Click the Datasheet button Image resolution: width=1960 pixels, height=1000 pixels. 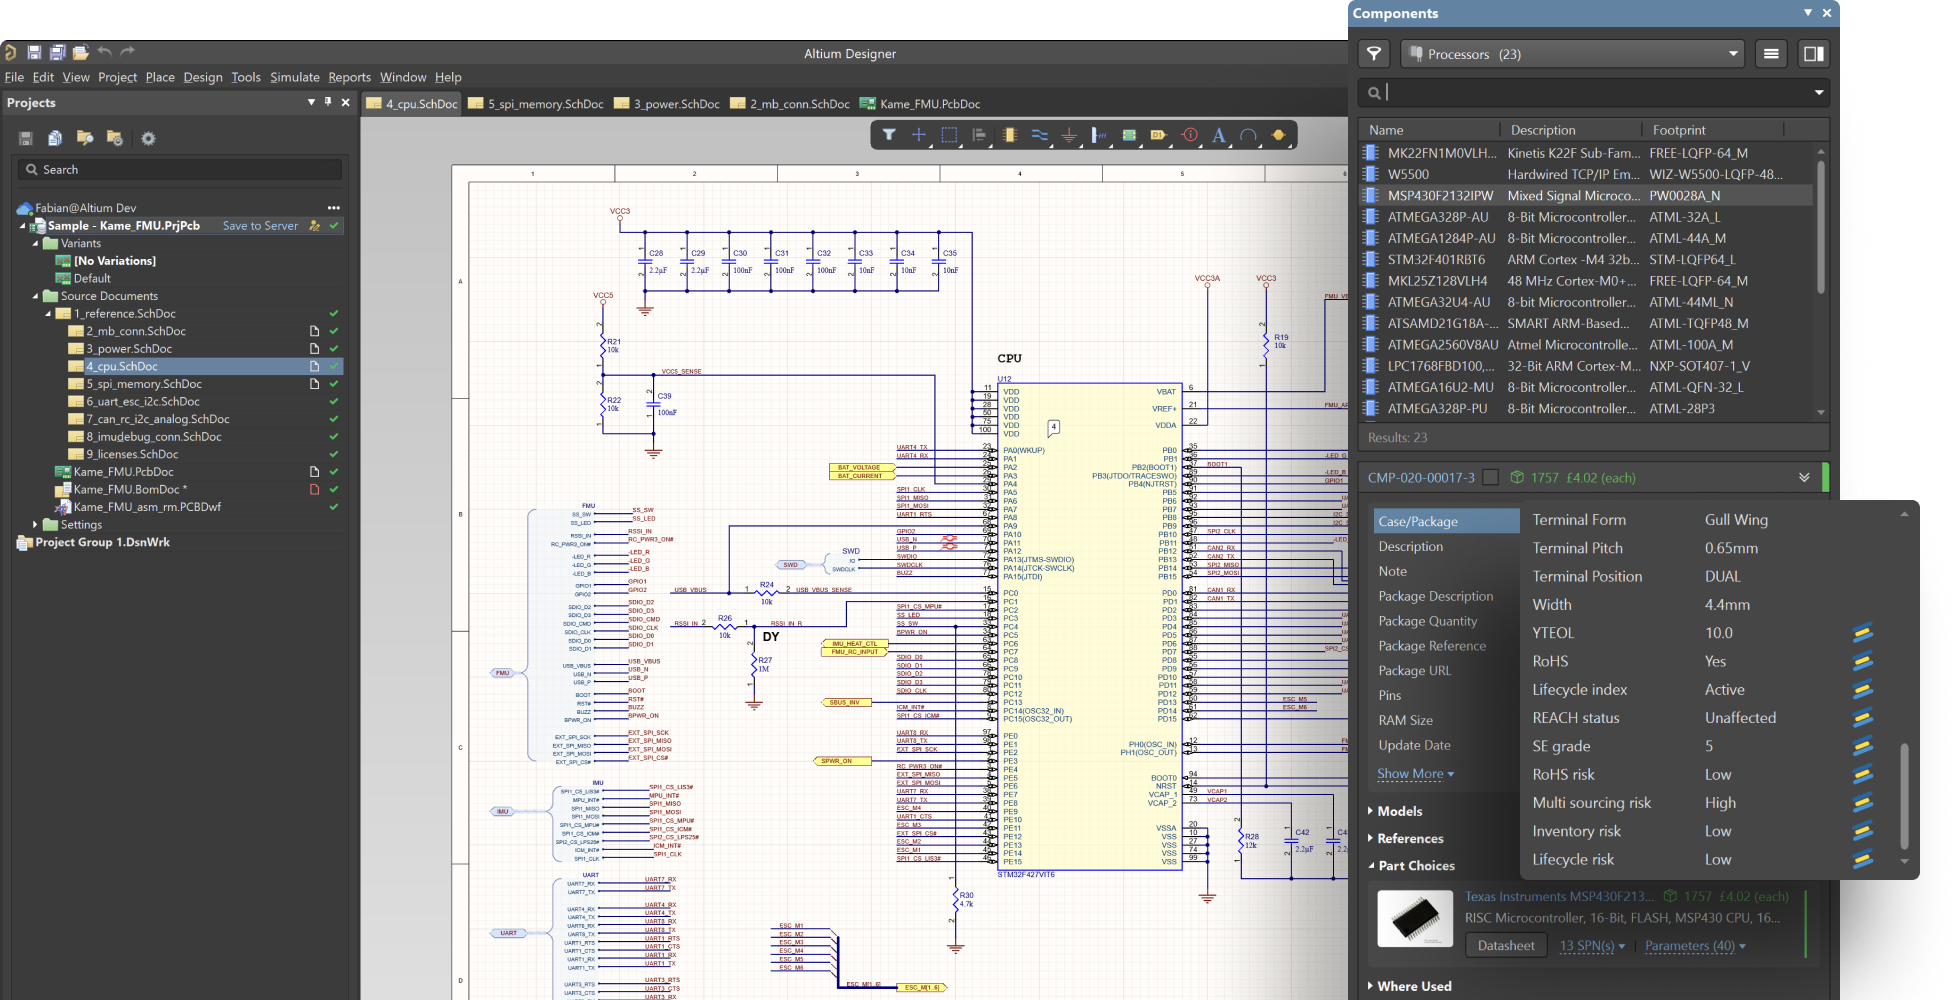coord(1505,946)
